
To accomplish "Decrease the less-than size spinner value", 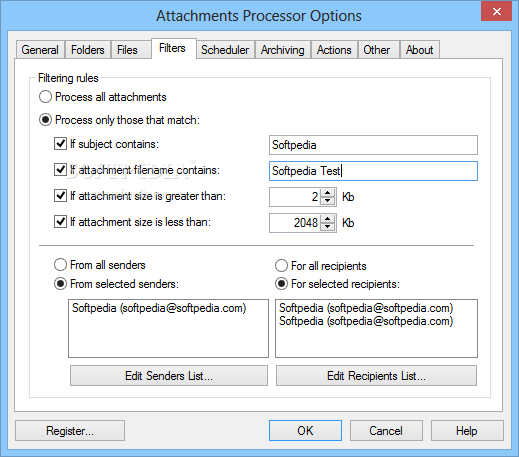I will (x=328, y=226).
